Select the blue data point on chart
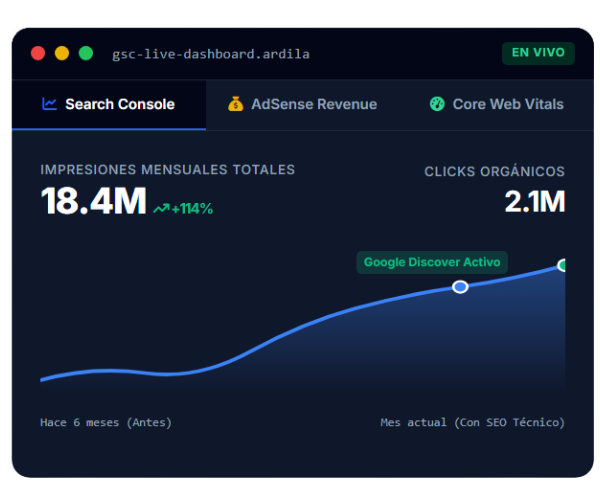600x500 pixels. pos(460,287)
